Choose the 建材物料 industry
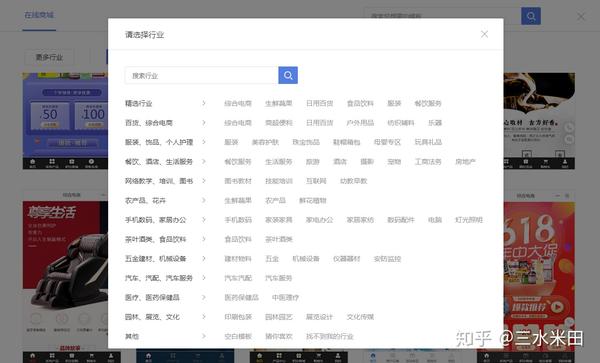This screenshot has width=600, height=363. (238, 259)
